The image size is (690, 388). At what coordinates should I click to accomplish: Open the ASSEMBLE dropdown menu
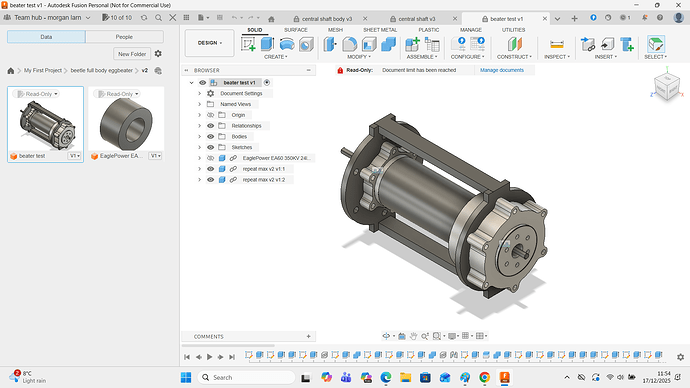(x=422, y=57)
